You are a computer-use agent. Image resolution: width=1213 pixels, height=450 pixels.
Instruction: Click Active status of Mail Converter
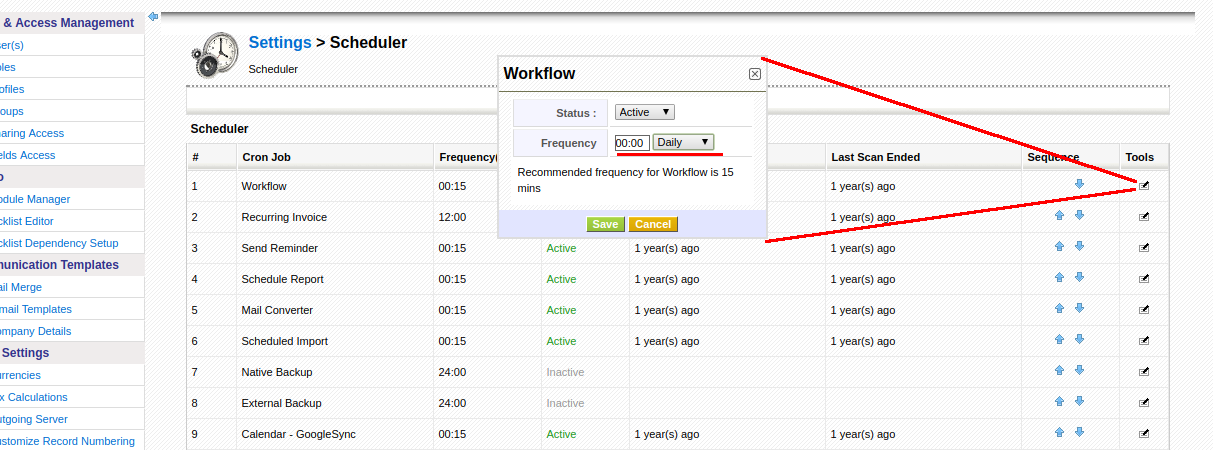561,310
